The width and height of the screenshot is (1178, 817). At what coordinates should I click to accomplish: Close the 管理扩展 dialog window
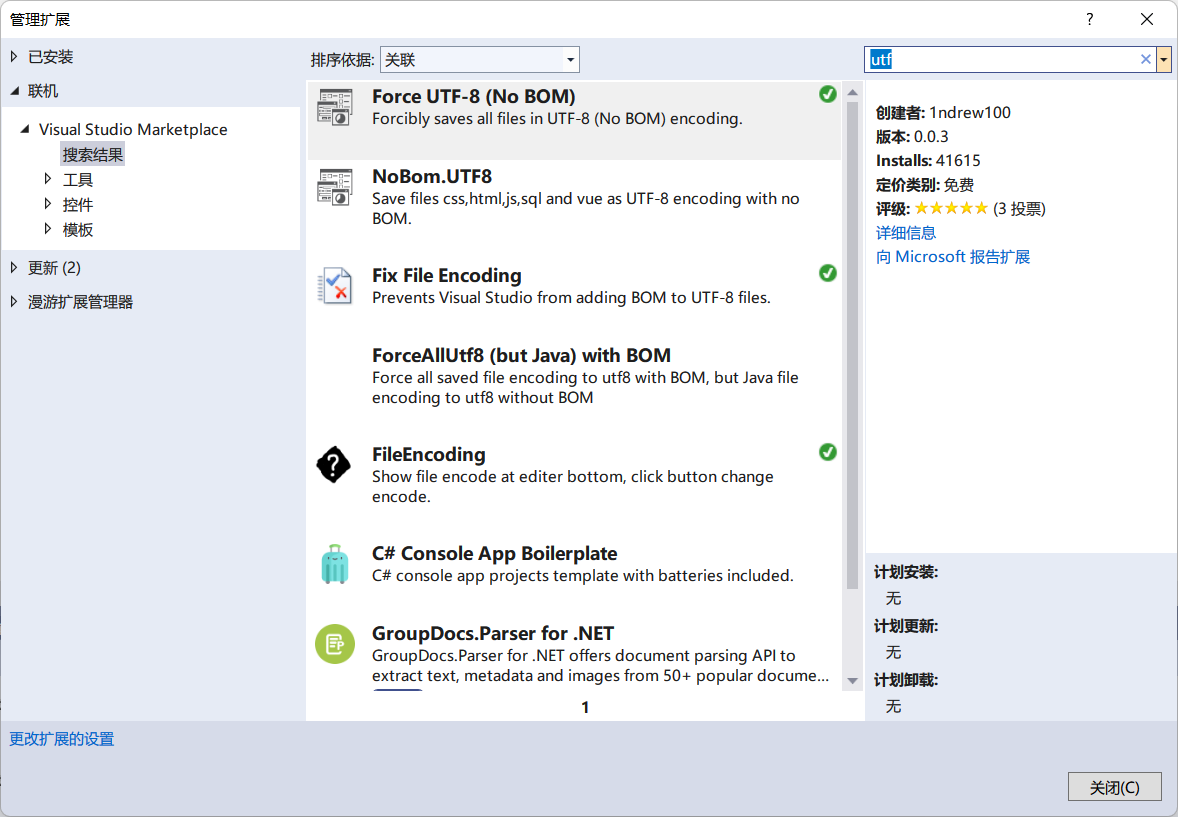tap(1146, 20)
